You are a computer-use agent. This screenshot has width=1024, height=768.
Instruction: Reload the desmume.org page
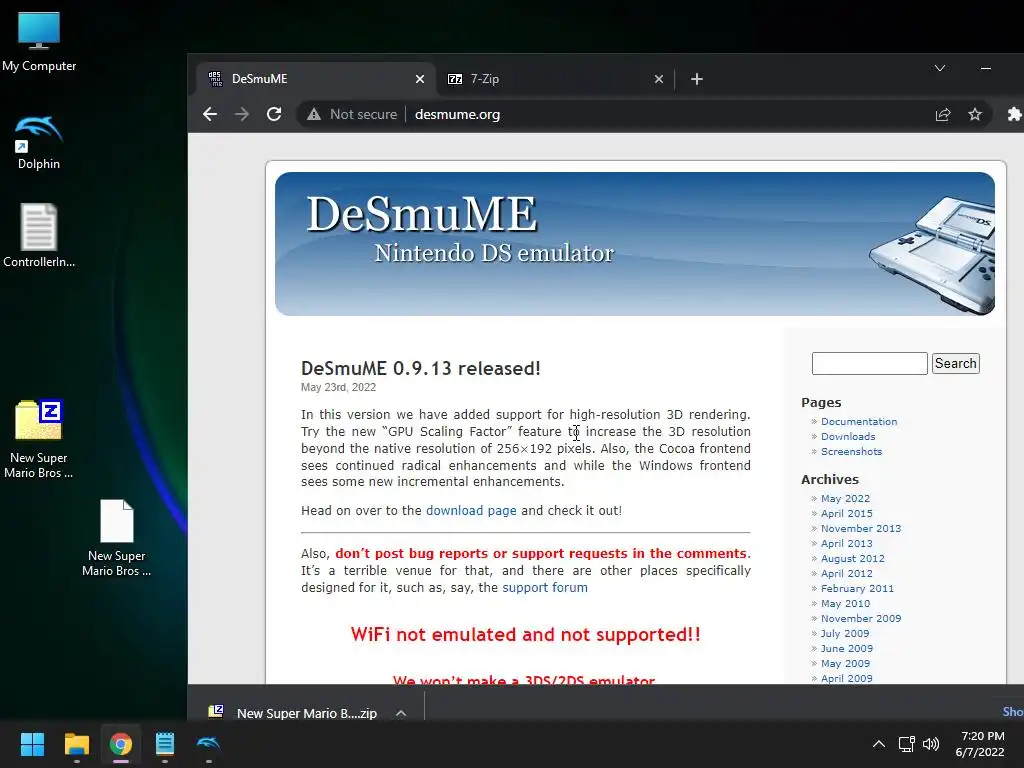(274, 114)
